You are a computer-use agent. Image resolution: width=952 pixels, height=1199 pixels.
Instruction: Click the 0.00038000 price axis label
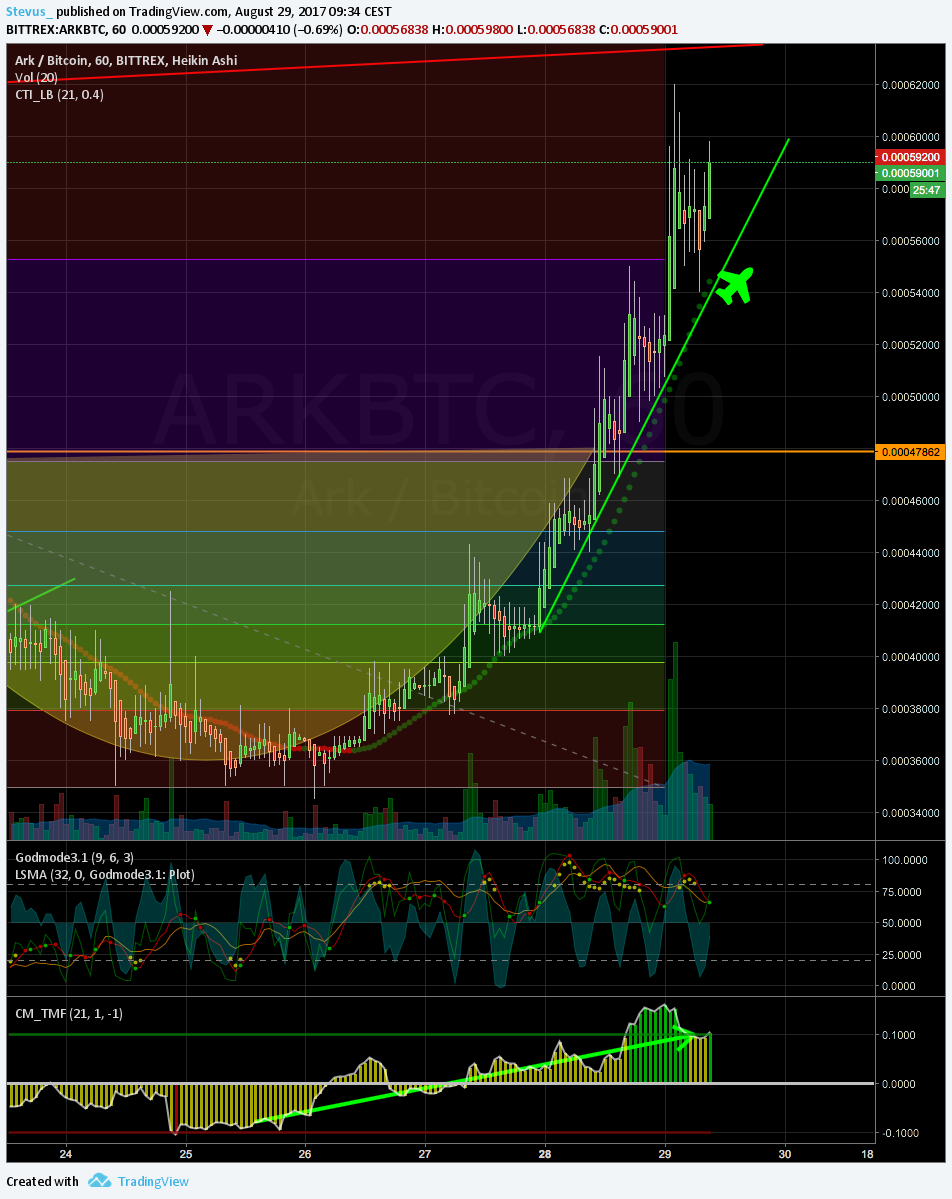tap(911, 709)
